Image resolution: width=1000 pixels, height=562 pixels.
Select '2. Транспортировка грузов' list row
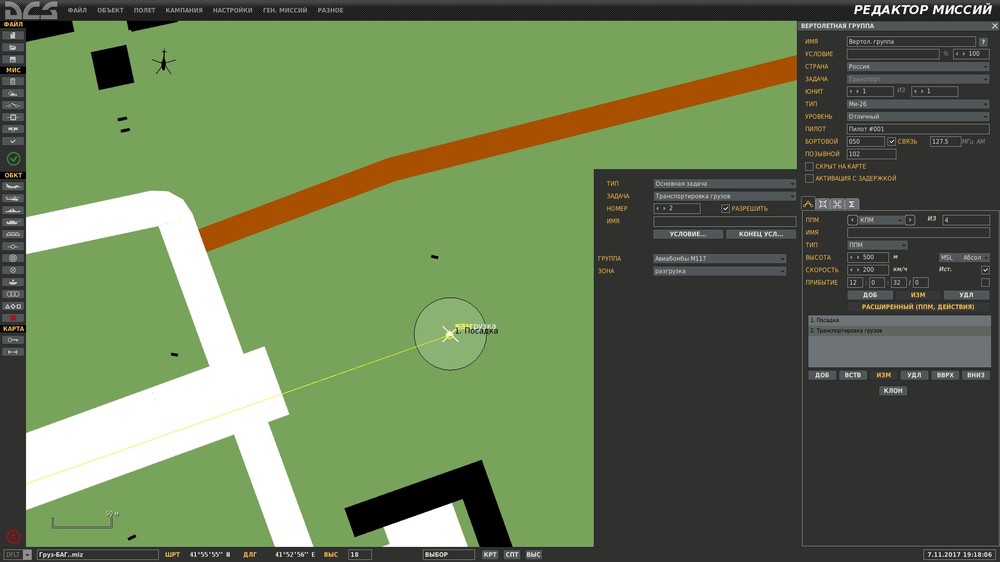coord(899,330)
